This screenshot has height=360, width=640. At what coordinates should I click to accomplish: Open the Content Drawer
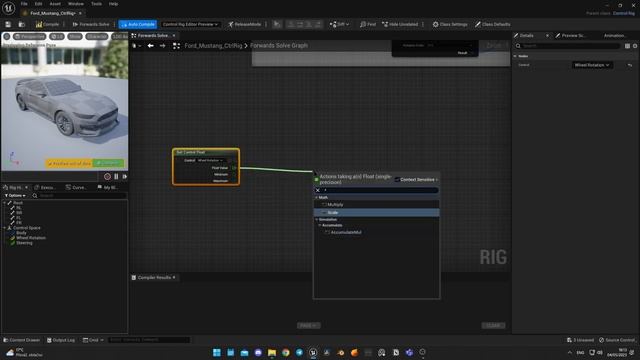22,340
